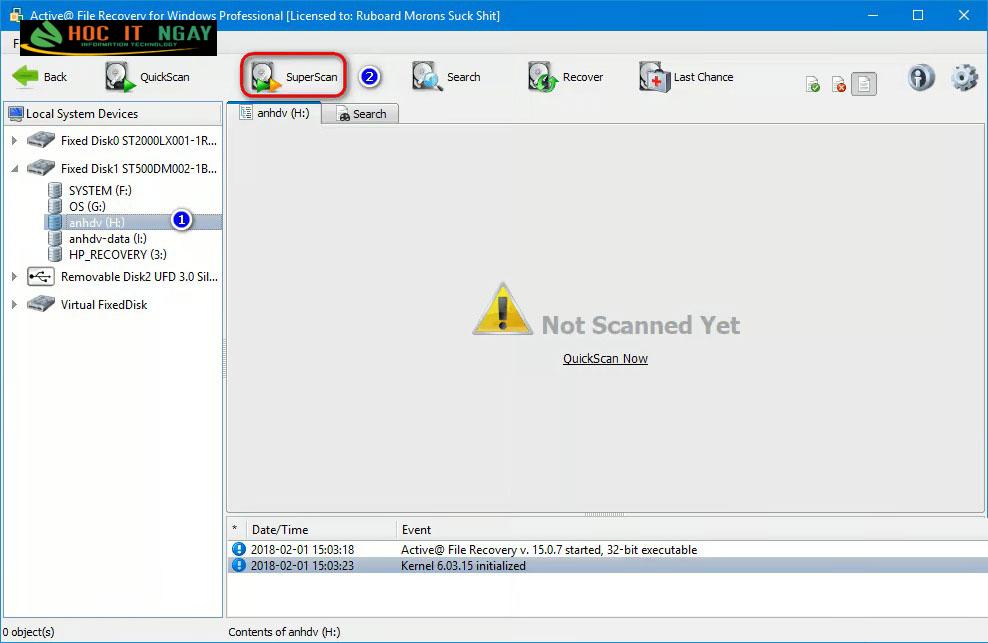Open the Last Chance recovery tool

[686, 77]
